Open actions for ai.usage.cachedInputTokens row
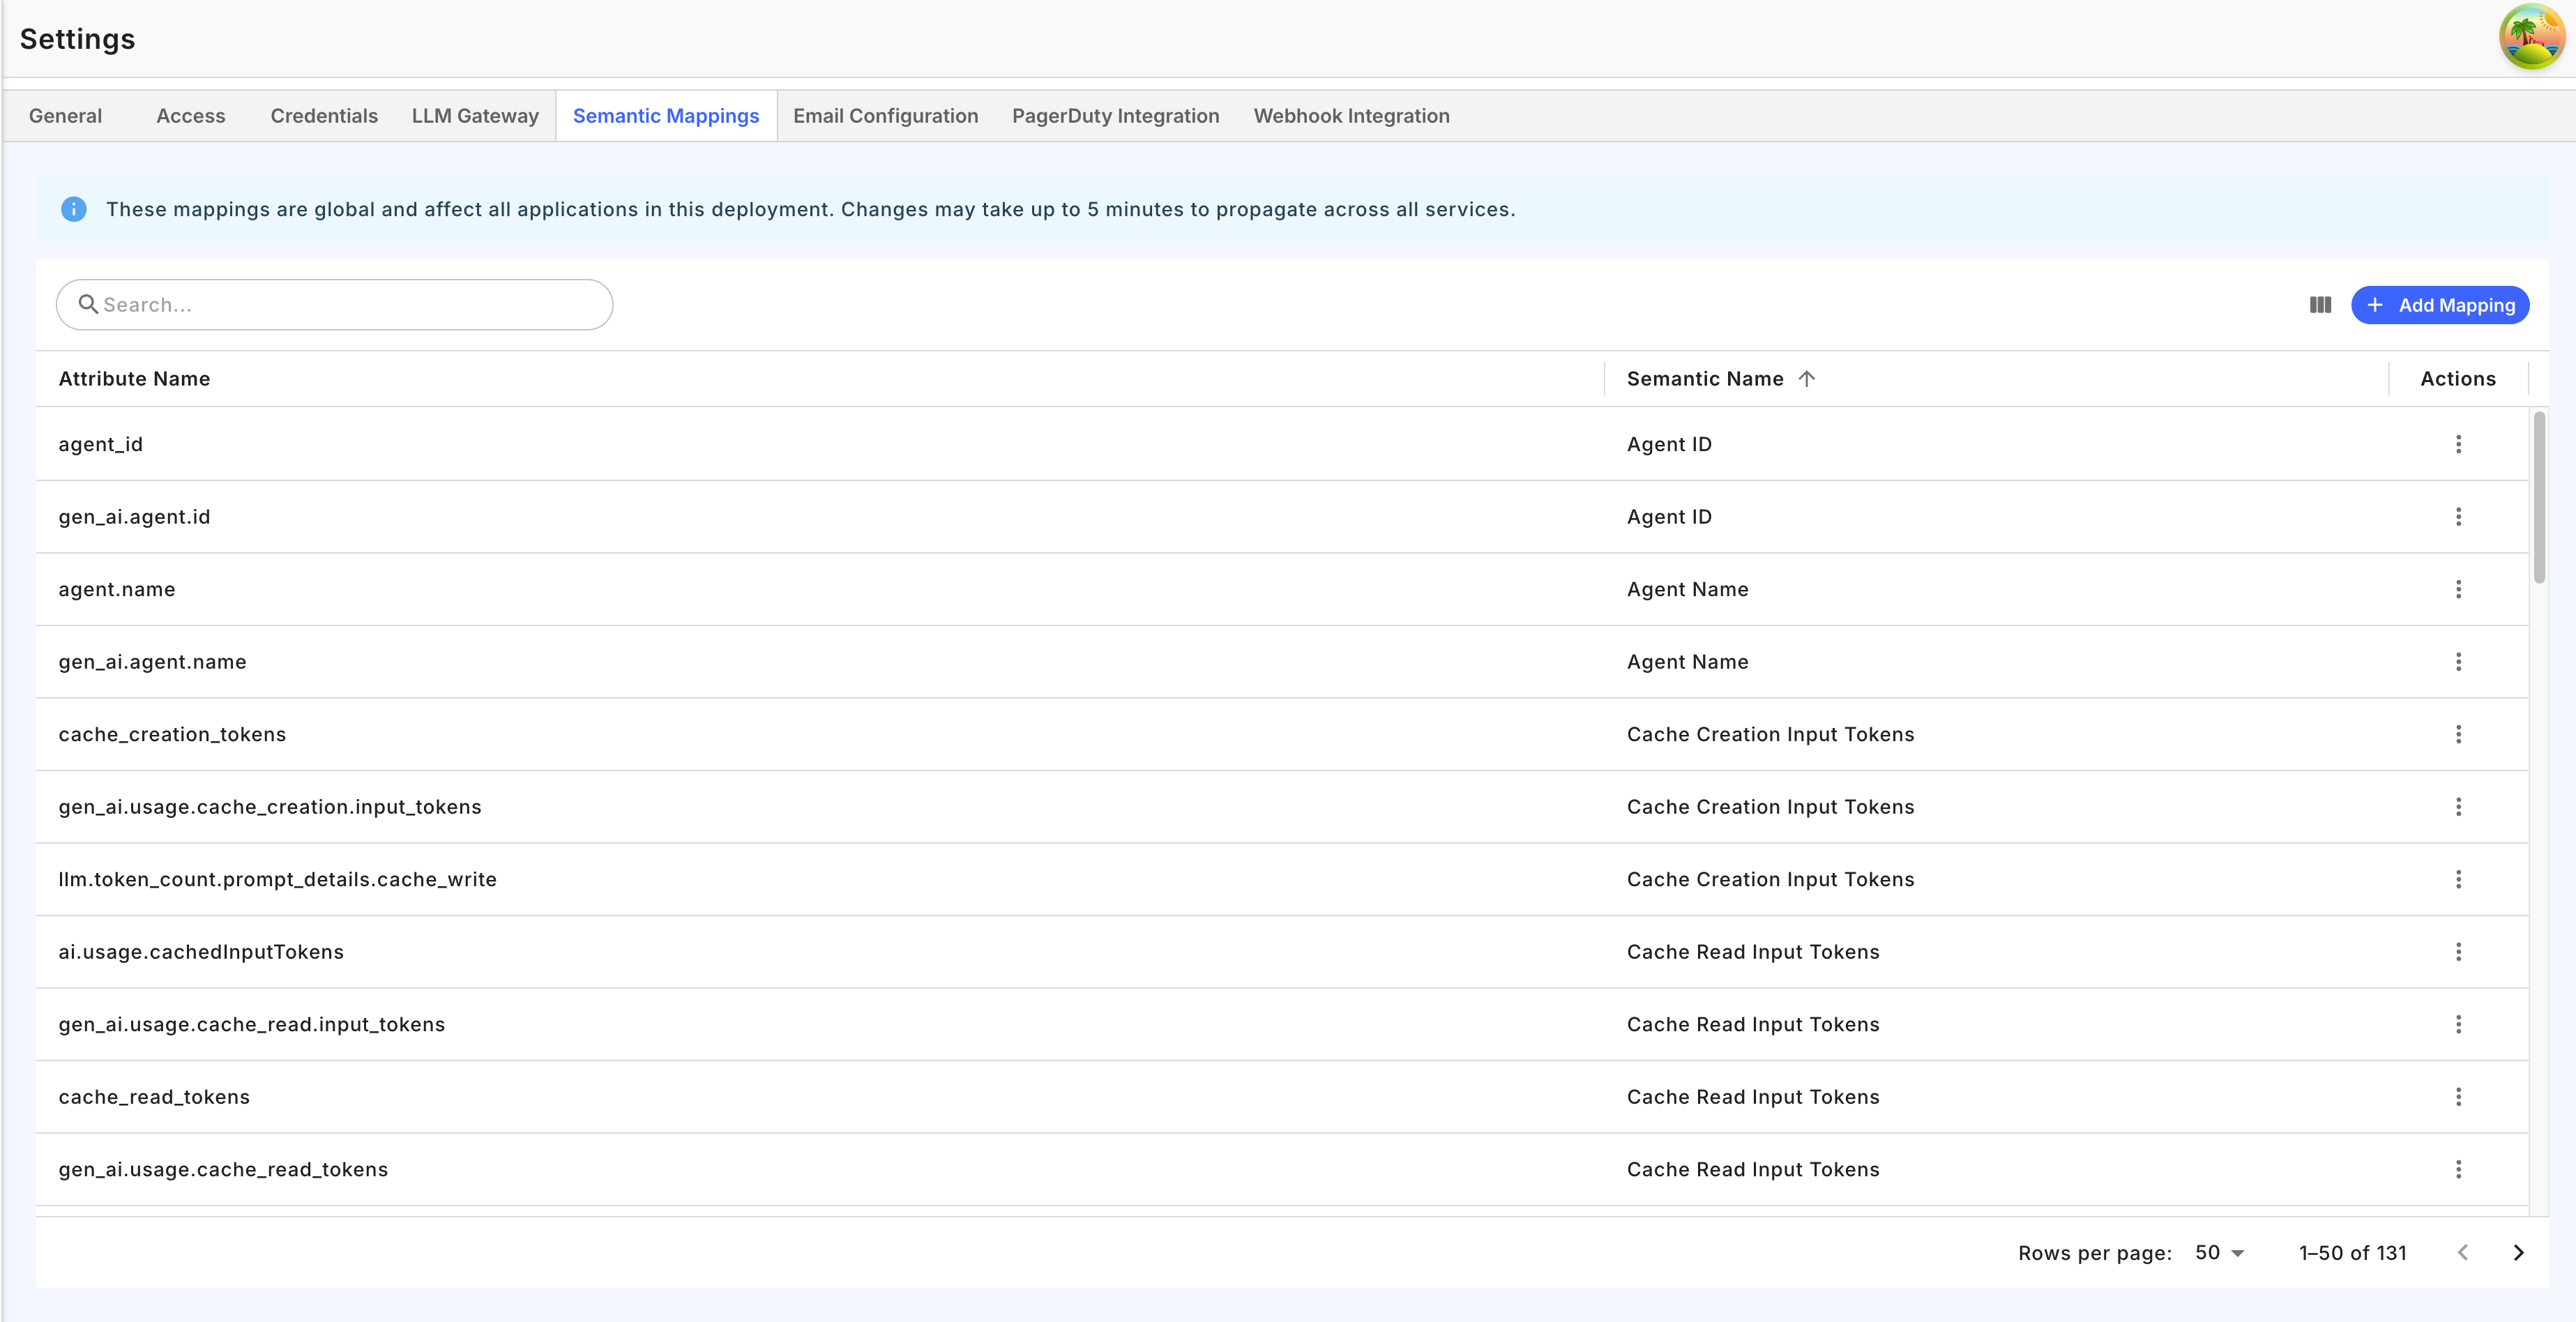This screenshot has height=1322, width=2576. point(2458,952)
